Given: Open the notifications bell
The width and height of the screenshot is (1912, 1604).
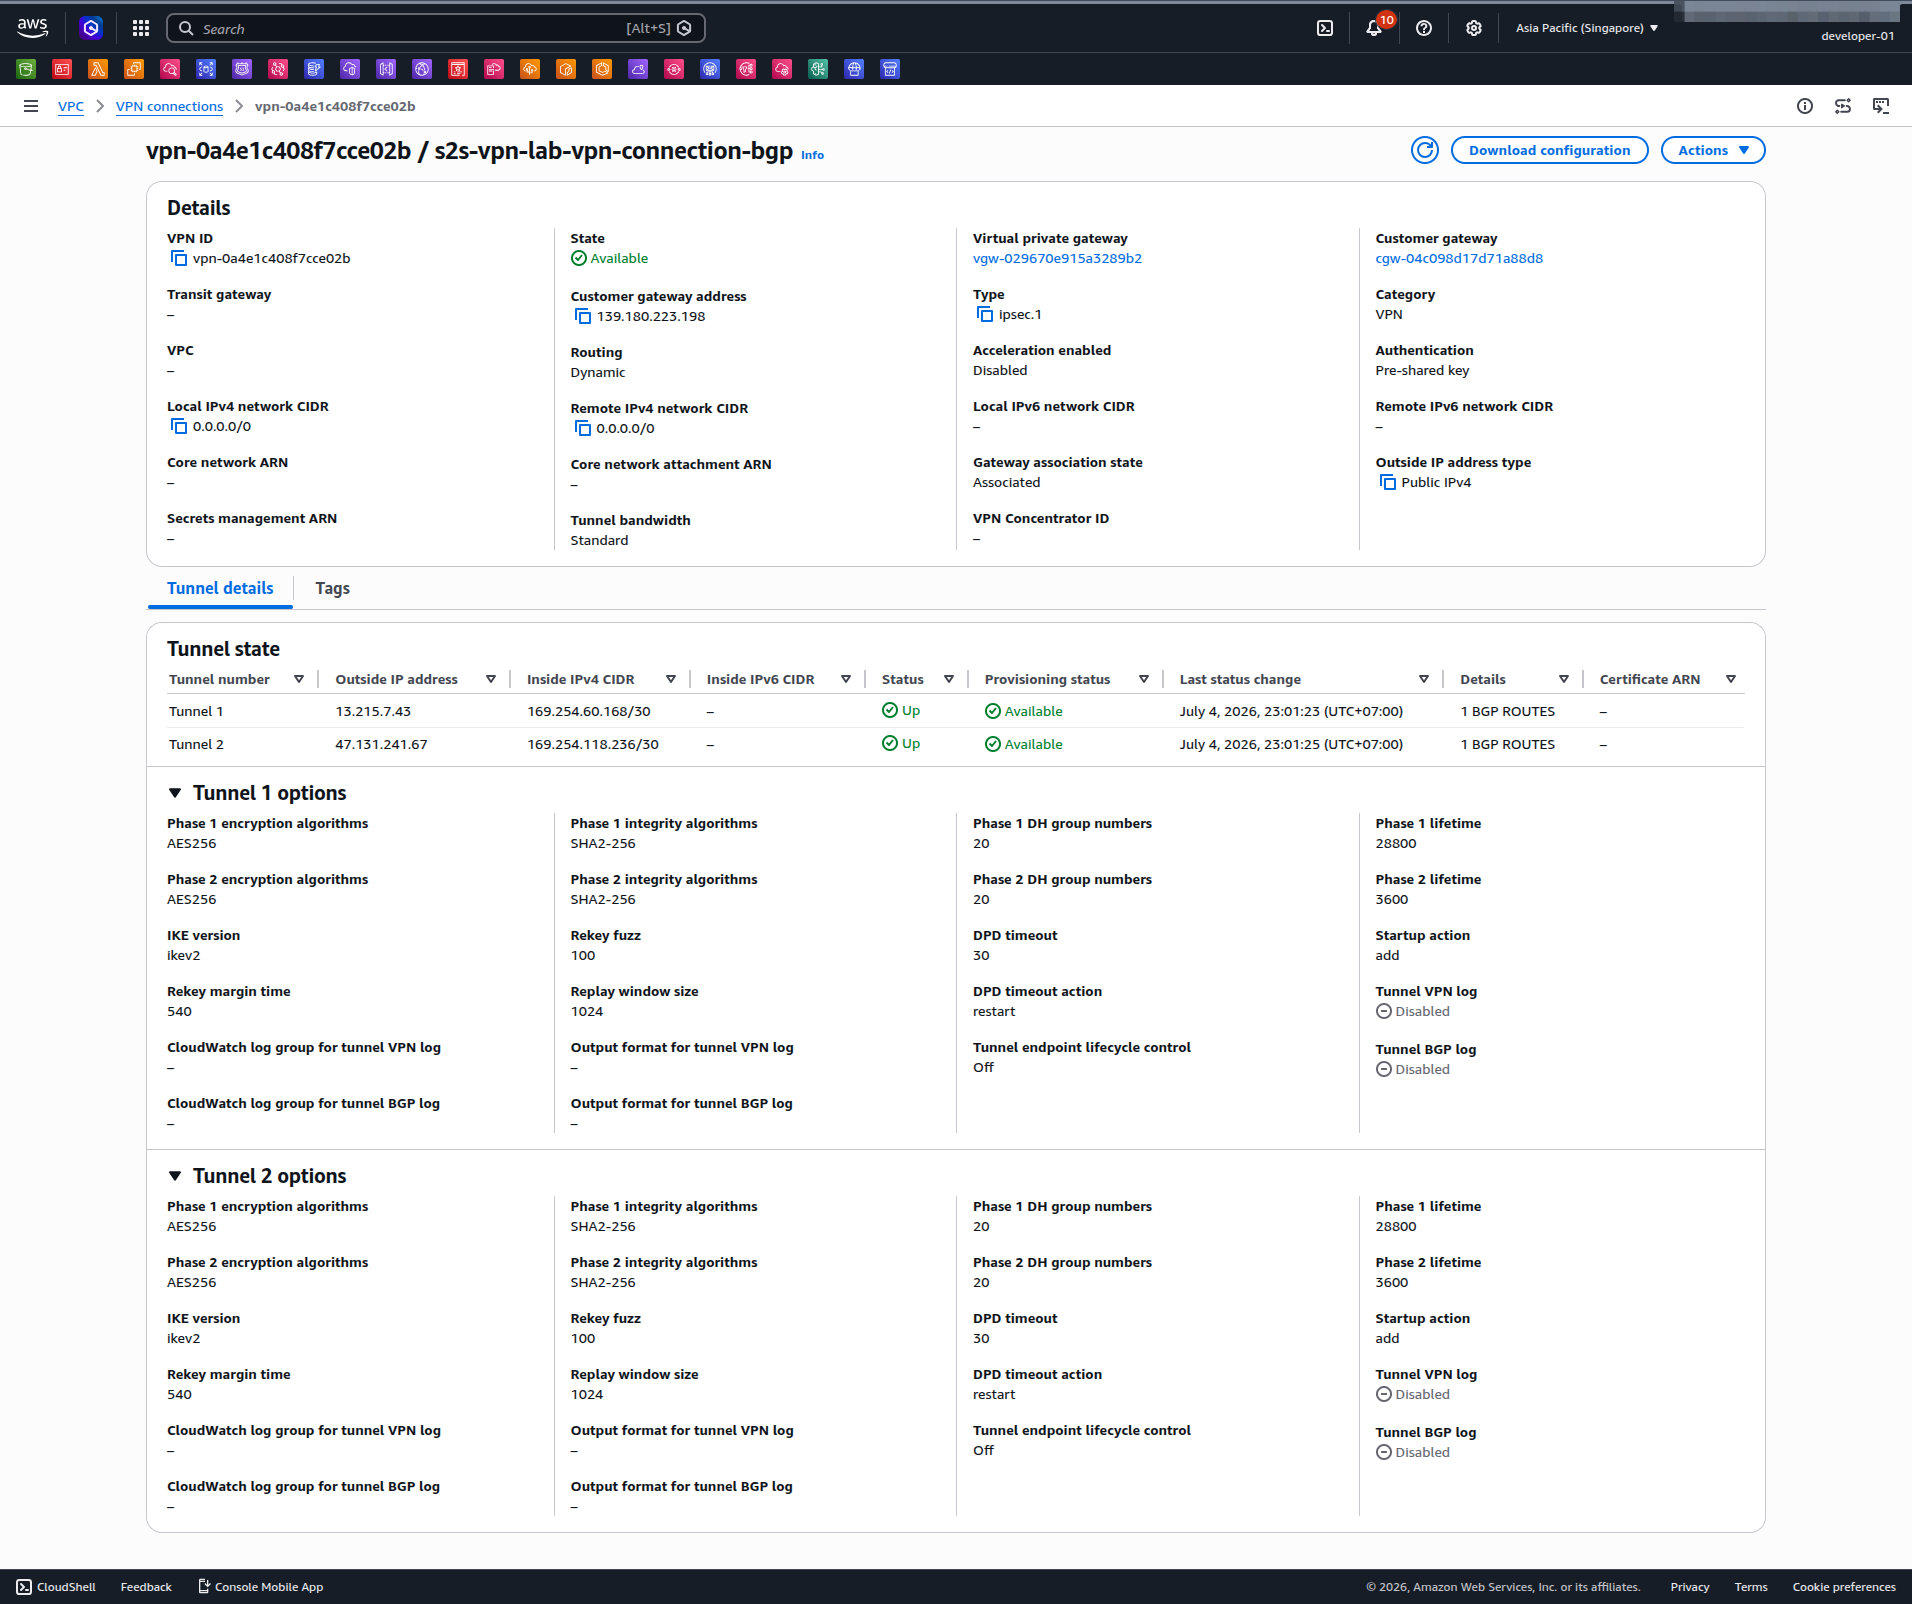Looking at the screenshot, I should point(1374,28).
